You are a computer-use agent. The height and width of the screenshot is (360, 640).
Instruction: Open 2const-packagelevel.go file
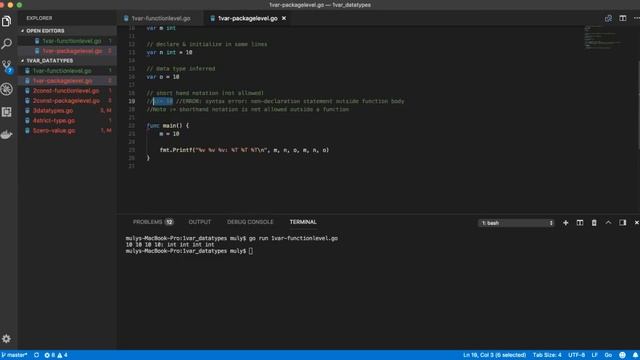click(67, 100)
